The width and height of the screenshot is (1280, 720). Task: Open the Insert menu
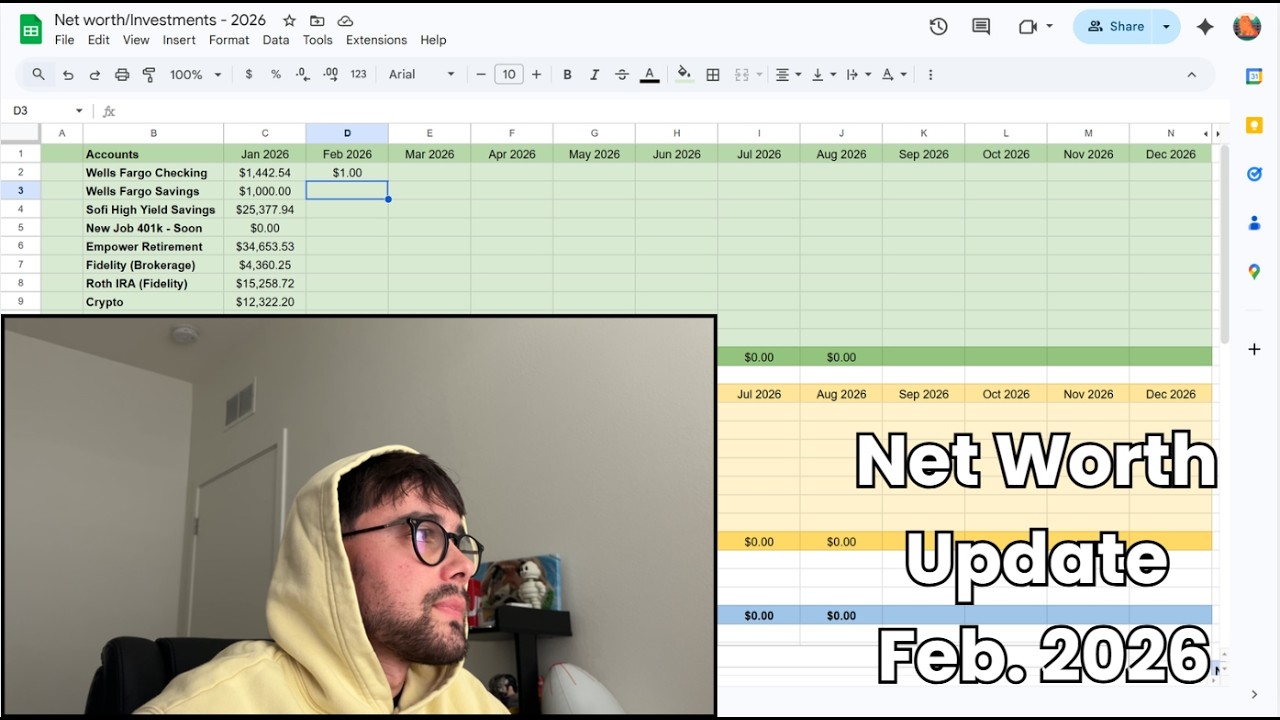179,40
